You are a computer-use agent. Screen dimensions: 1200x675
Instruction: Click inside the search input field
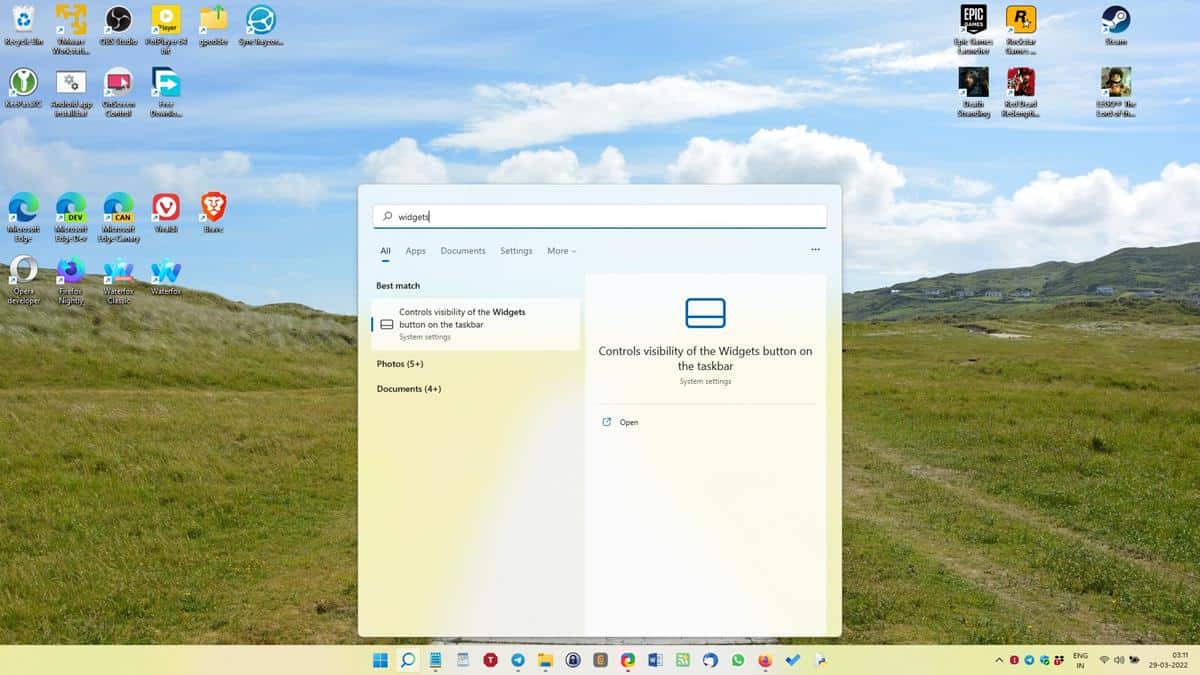tap(600, 215)
